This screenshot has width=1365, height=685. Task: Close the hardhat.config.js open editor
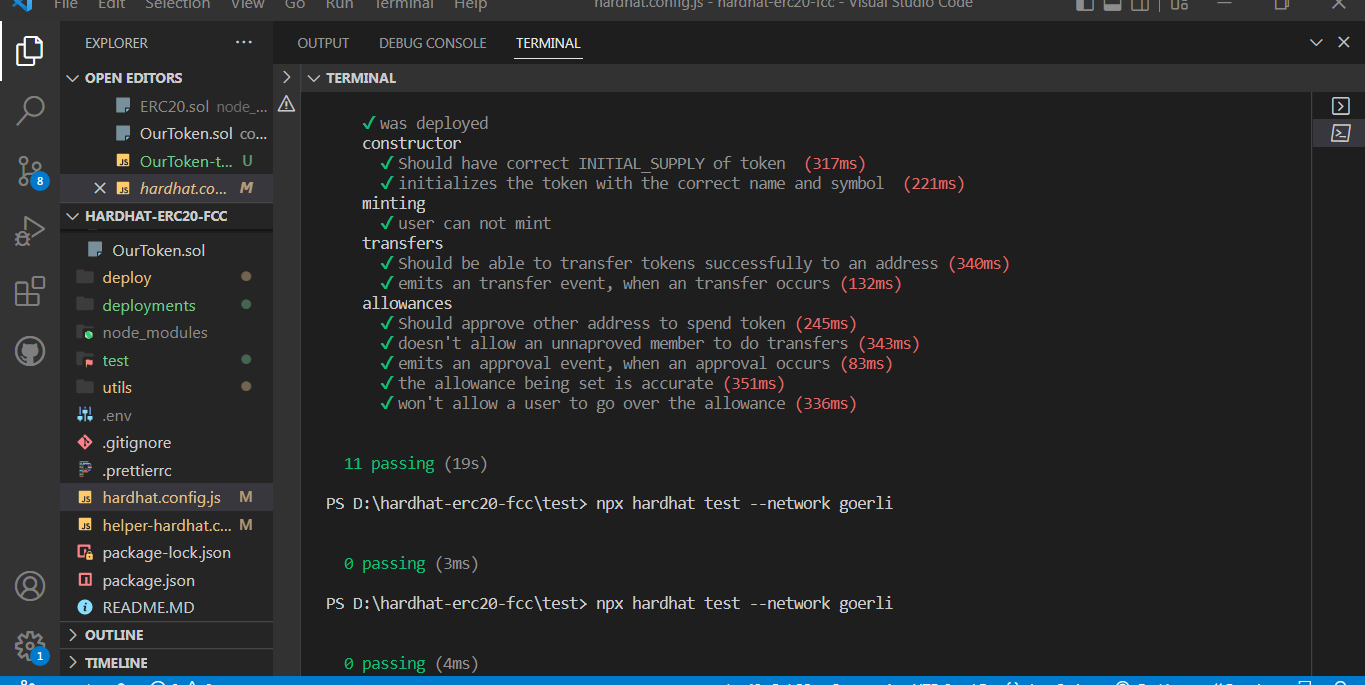pyautogui.click(x=100, y=188)
